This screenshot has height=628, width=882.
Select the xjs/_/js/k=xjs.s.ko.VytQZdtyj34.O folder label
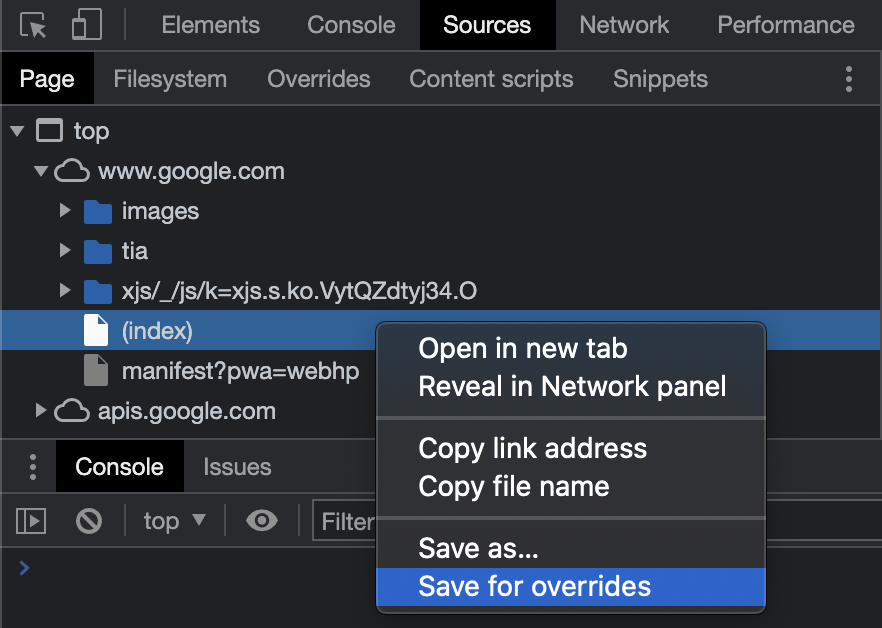point(299,291)
